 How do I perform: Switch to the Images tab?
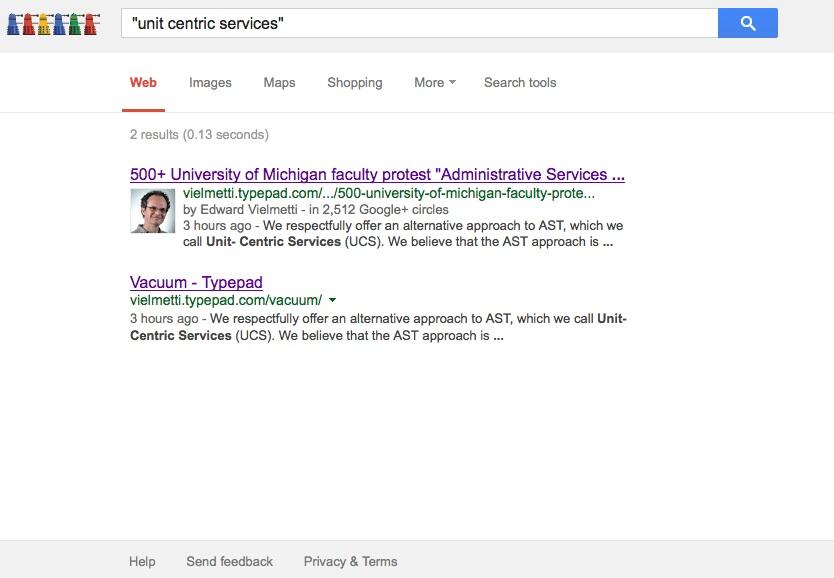click(210, 83)
